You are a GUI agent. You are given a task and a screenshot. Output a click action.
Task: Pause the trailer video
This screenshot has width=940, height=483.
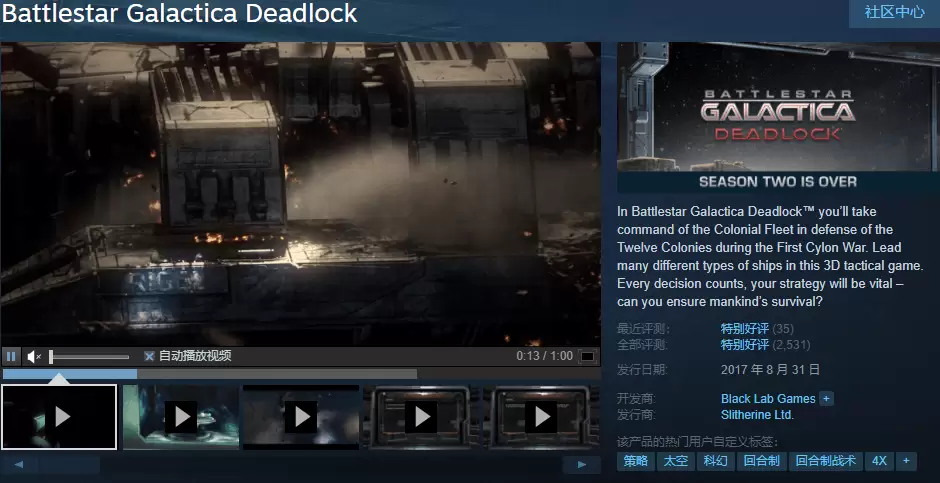11,357
